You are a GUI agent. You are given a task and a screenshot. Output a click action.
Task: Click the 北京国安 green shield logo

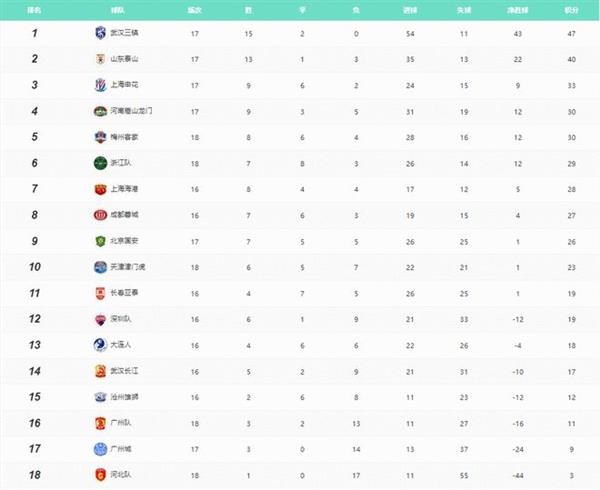100,241
